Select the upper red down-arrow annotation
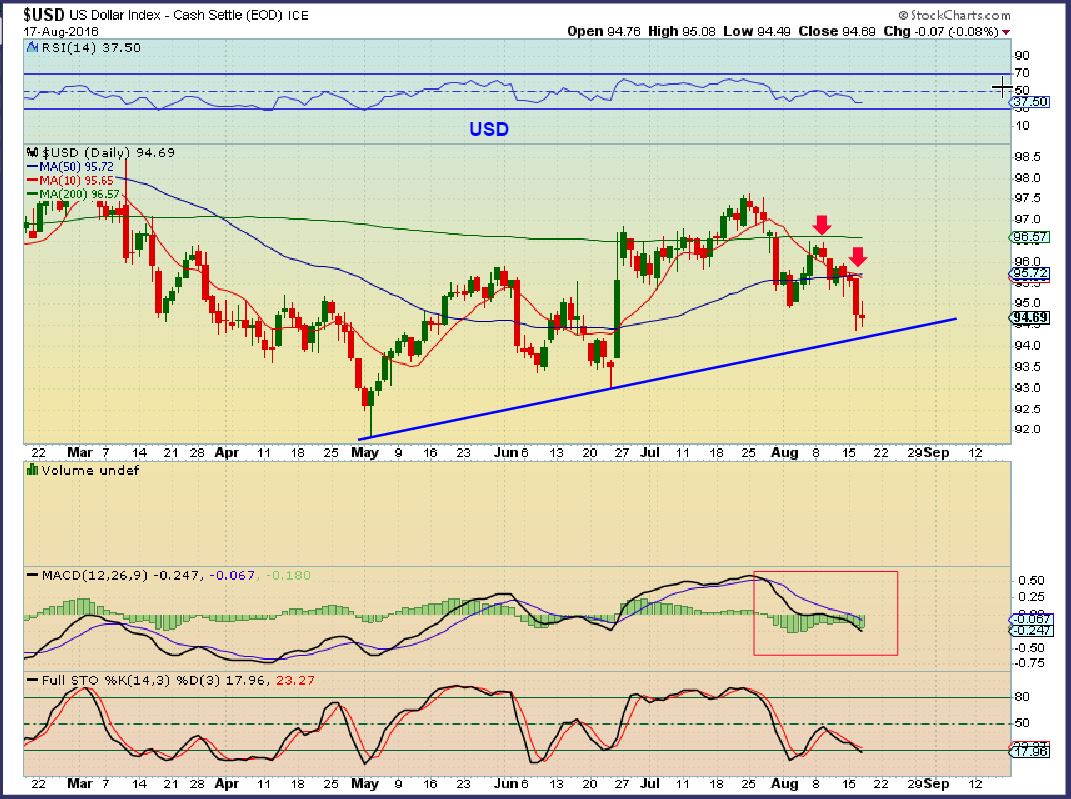Image resolution: width=1071 pixels, height=799 pixels. click(x=822, y=224)
